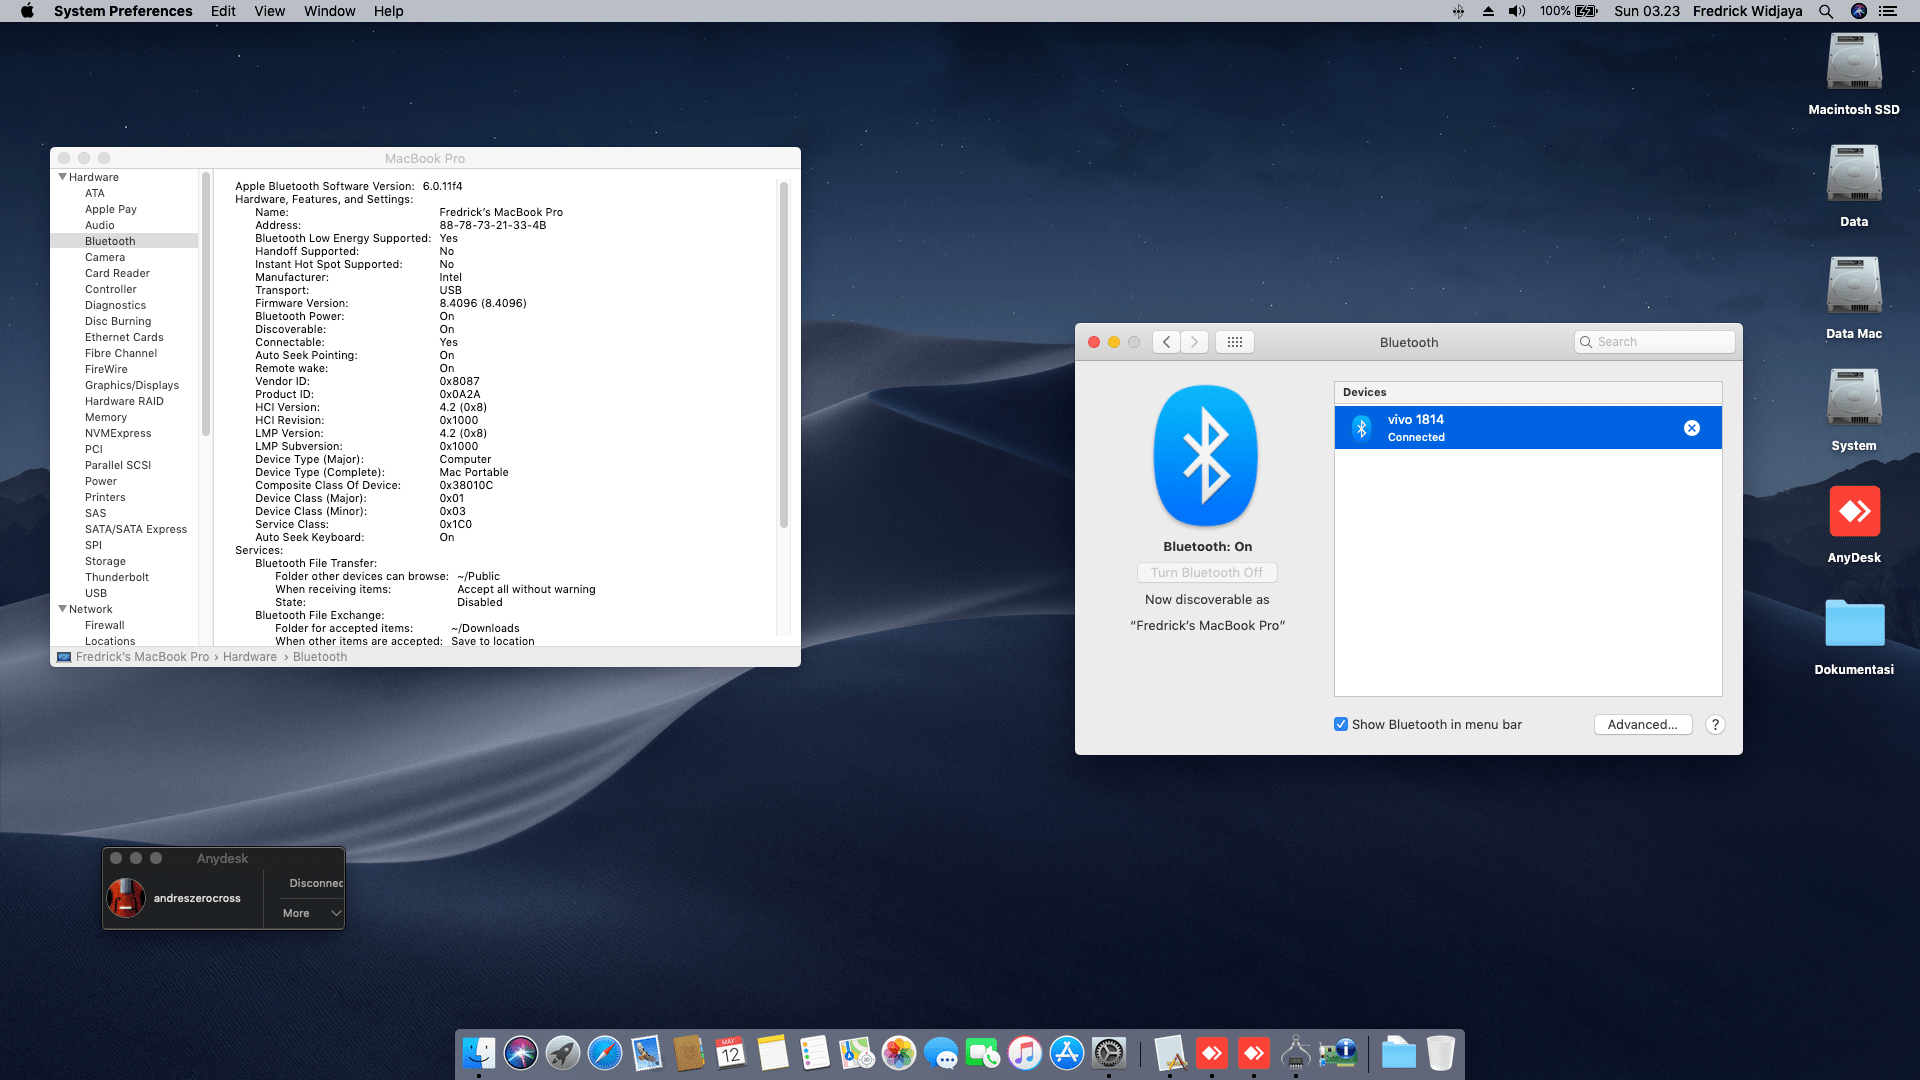The width and height of the screenshot is (1920, 1080).
Task: Open Launchpad from the Dock
Action: click(x=562, y=1052)
